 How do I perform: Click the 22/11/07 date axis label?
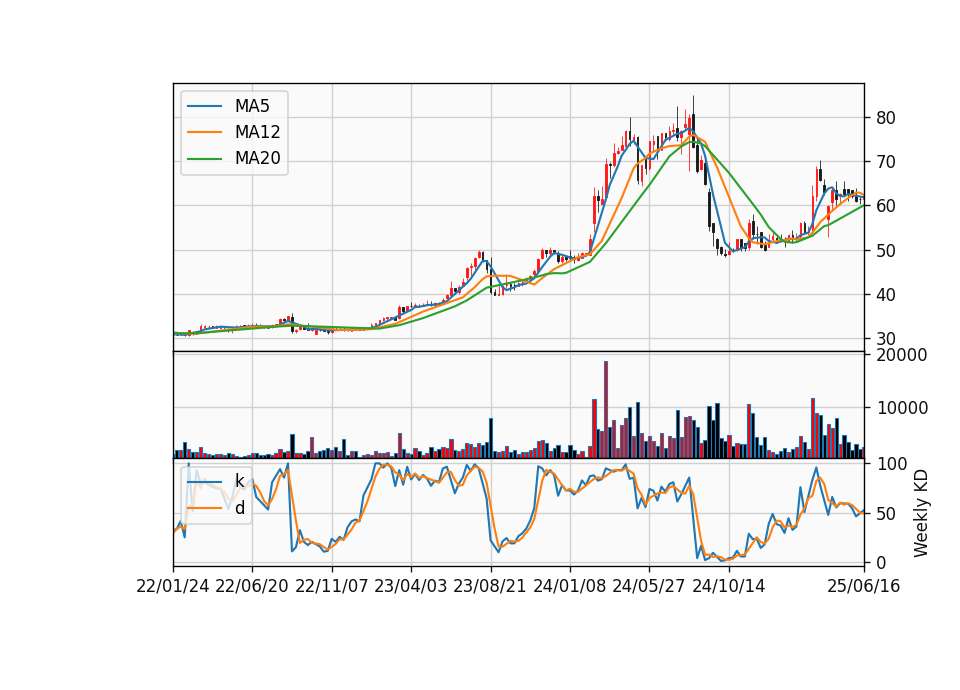pyautogui.click(x=332, y=587)
